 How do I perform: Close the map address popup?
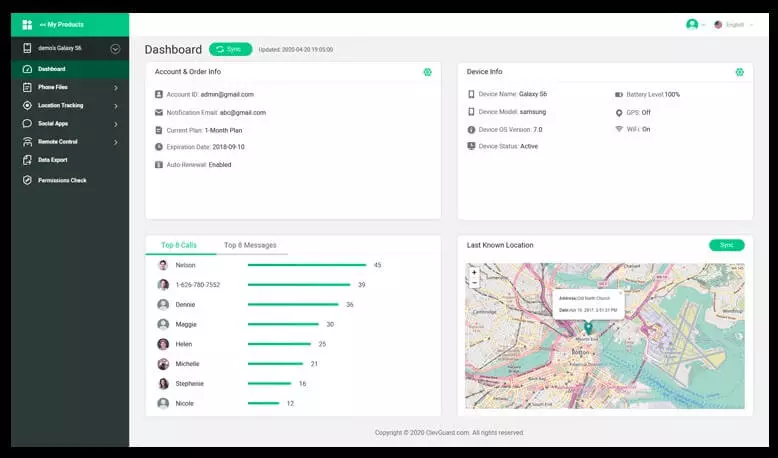click(x=619, y=294)
